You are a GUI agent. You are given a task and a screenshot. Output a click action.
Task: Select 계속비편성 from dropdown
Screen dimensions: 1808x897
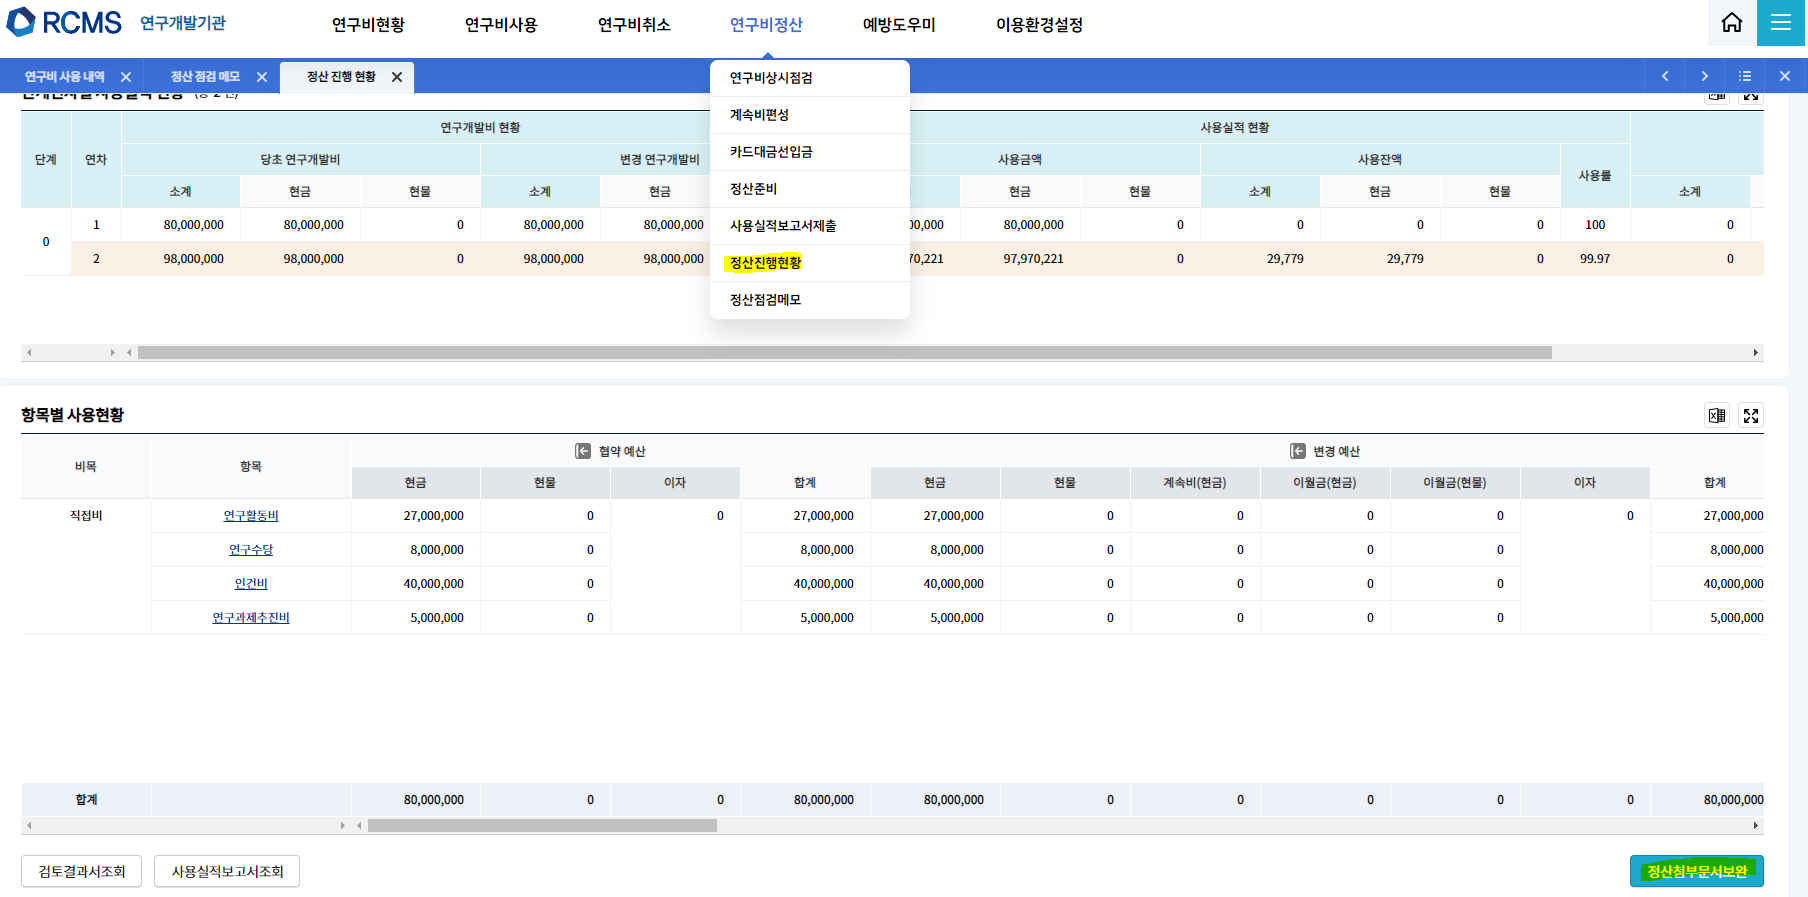click(x=810, y=115)
